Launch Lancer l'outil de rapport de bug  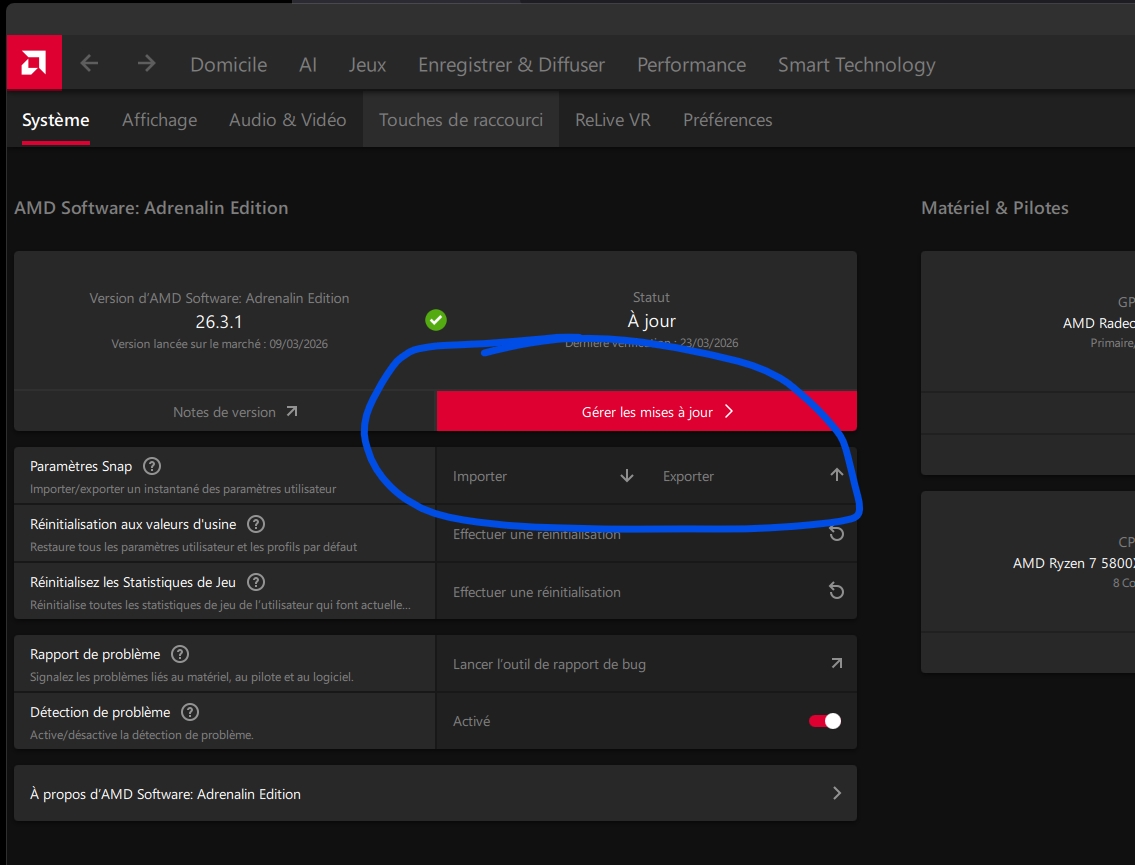pos(646,664)
